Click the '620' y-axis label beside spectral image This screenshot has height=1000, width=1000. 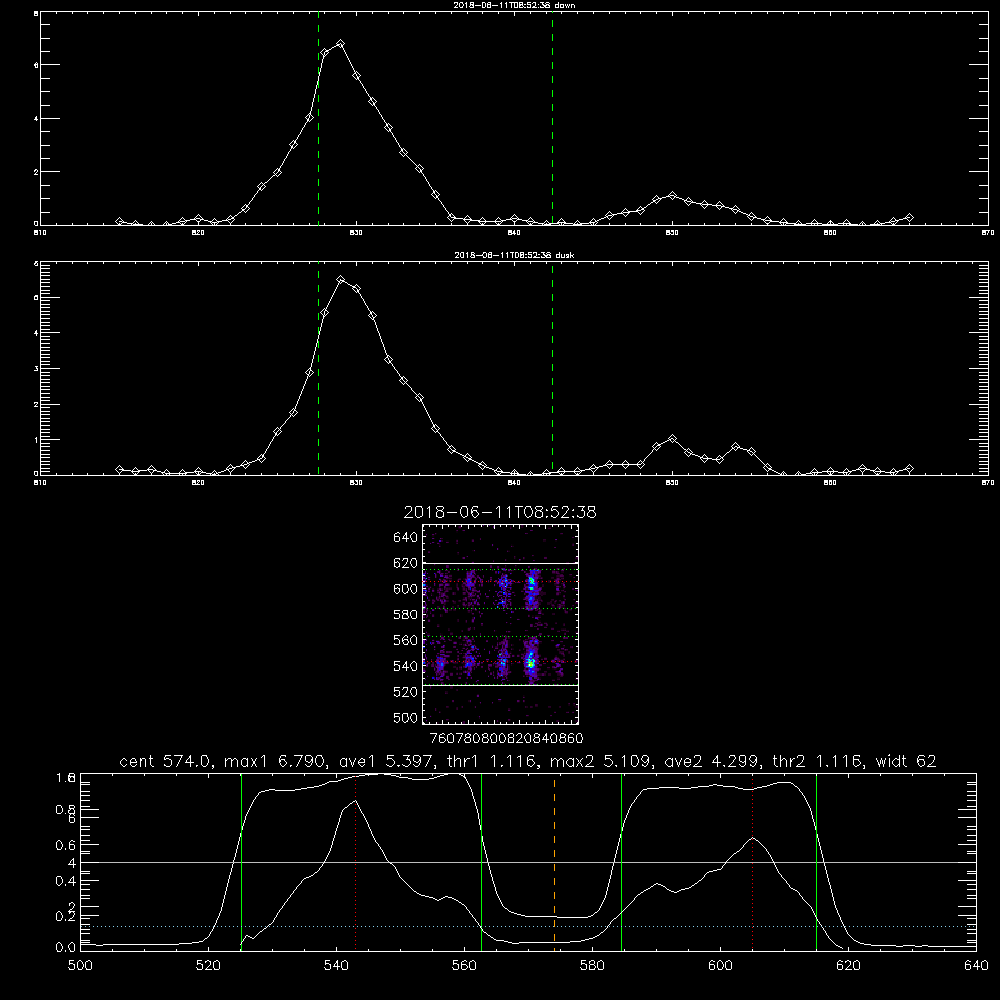click(406, 563)
